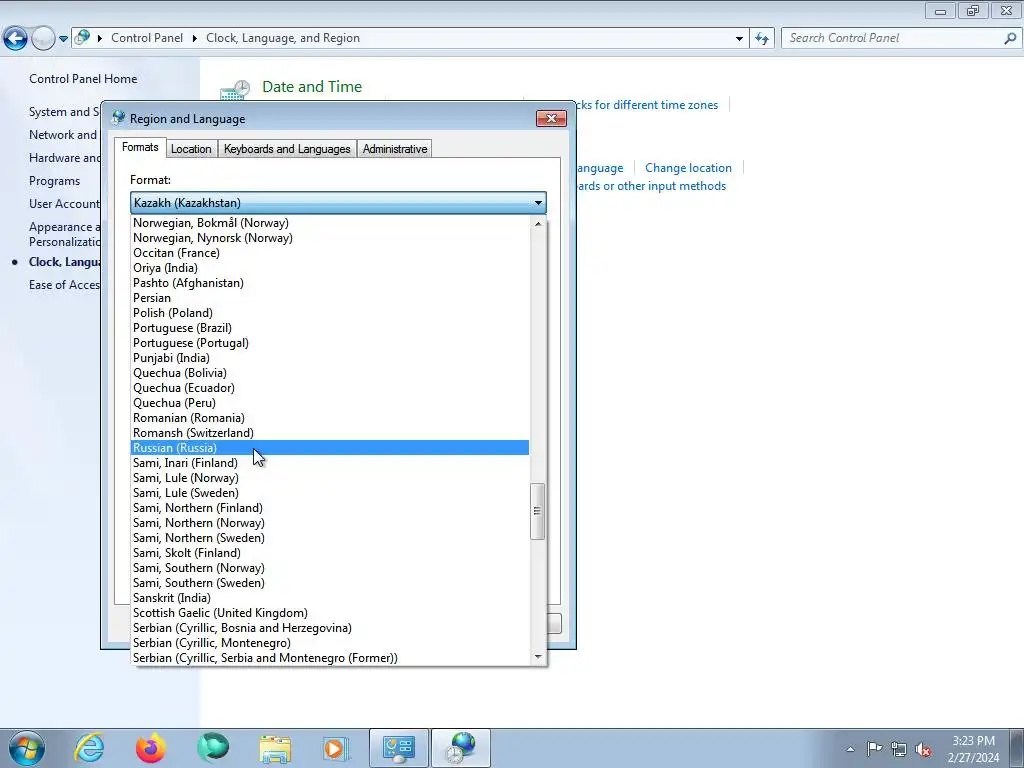1024x768 pixels.
Task: Click the Back navigation arrow
Action: tap(16, 38)
